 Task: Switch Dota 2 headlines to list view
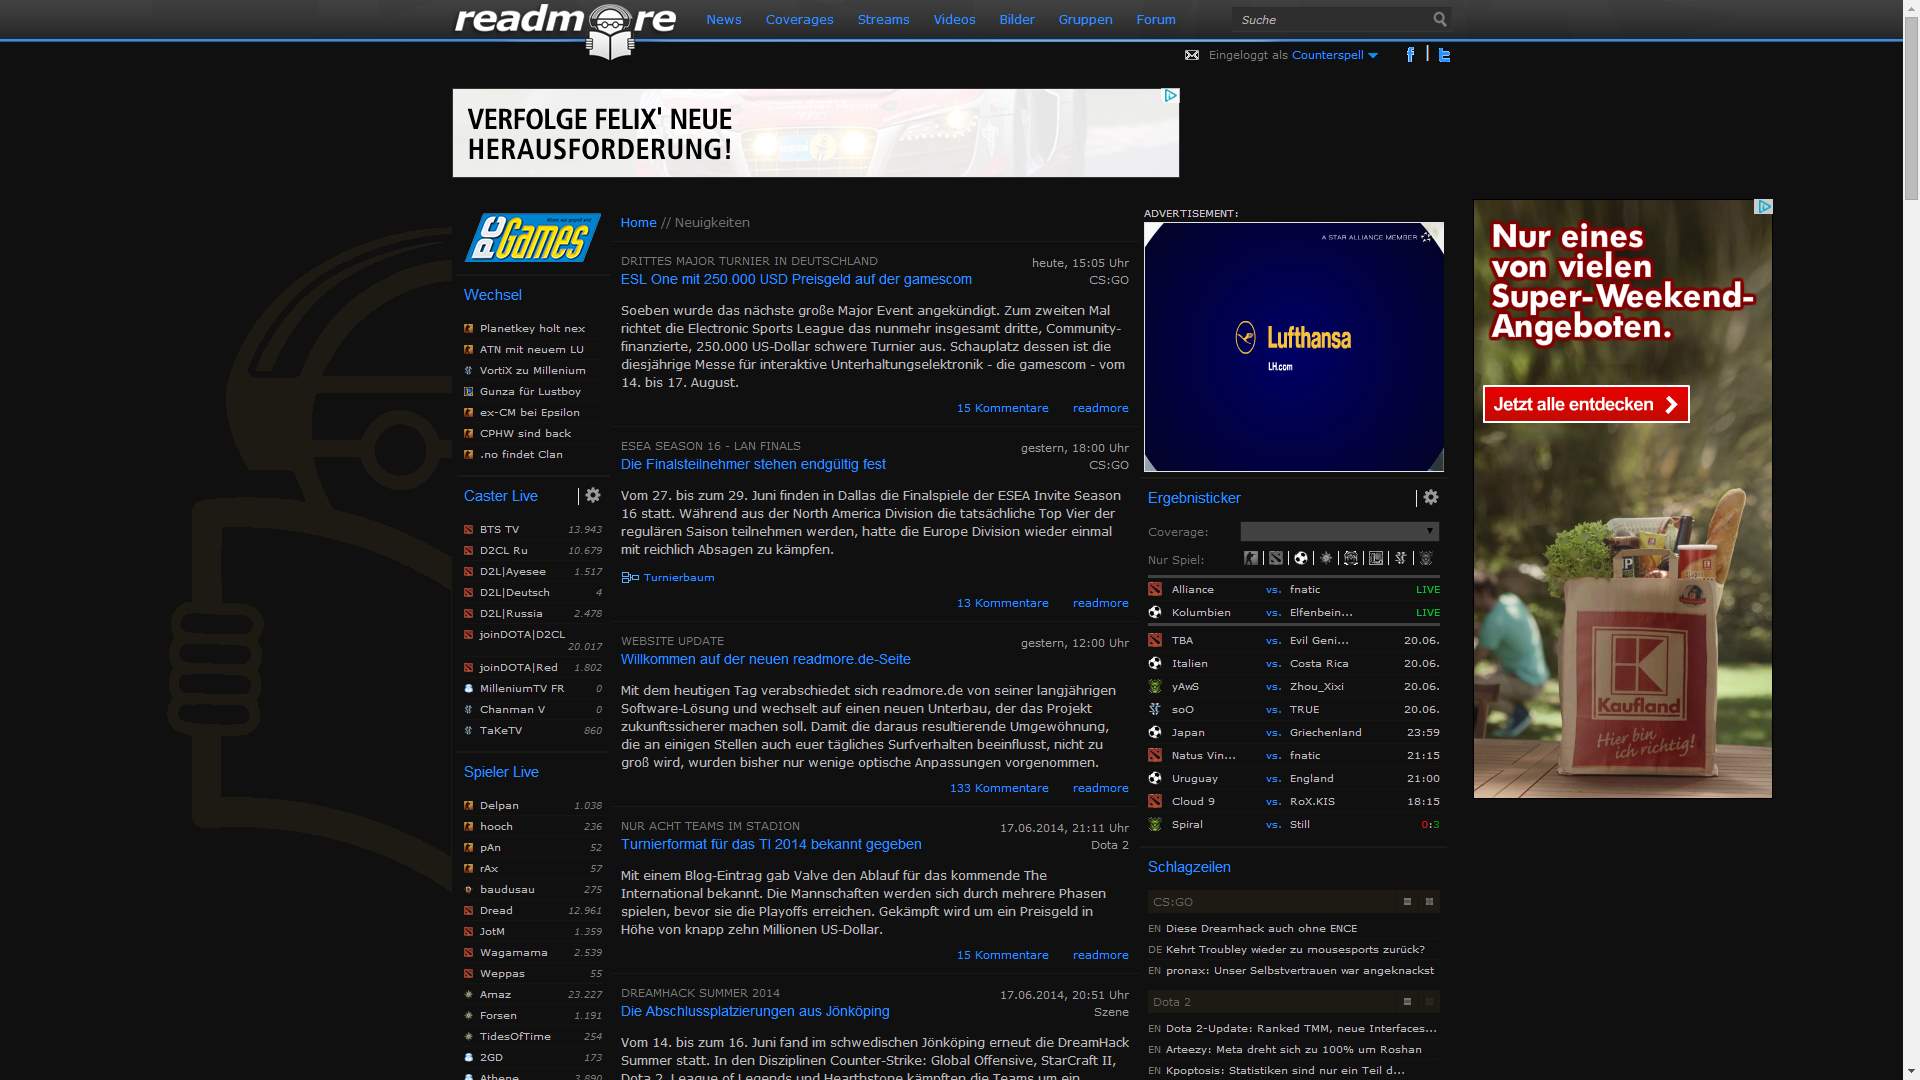[x=1407, y=1002]
